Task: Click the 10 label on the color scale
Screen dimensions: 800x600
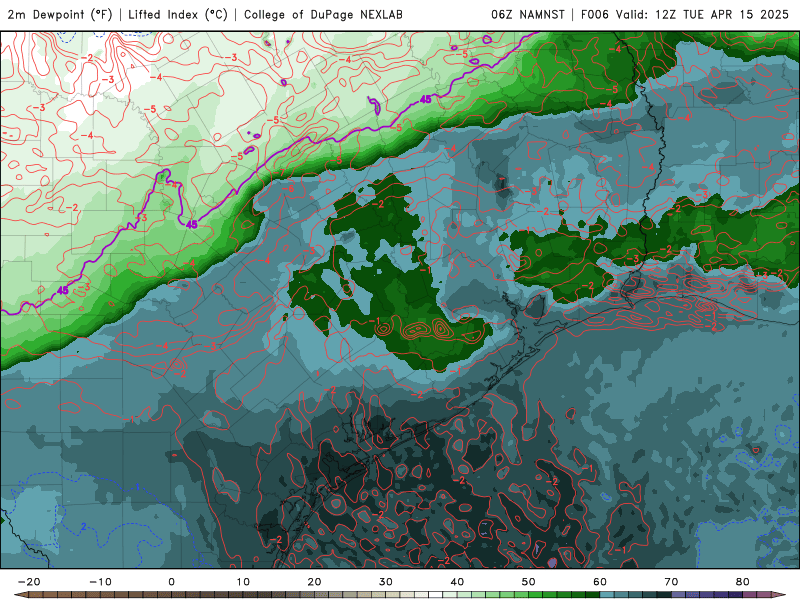Action: click(x=243, y=582)
